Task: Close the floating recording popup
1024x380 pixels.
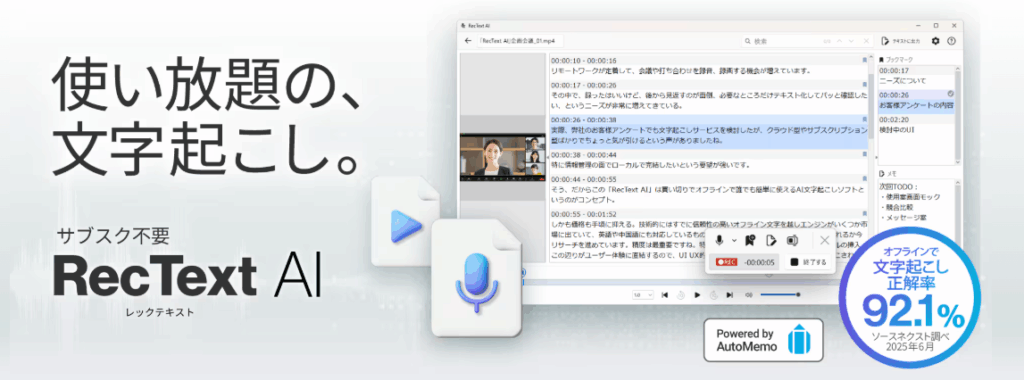Action: tap(824, 240)
